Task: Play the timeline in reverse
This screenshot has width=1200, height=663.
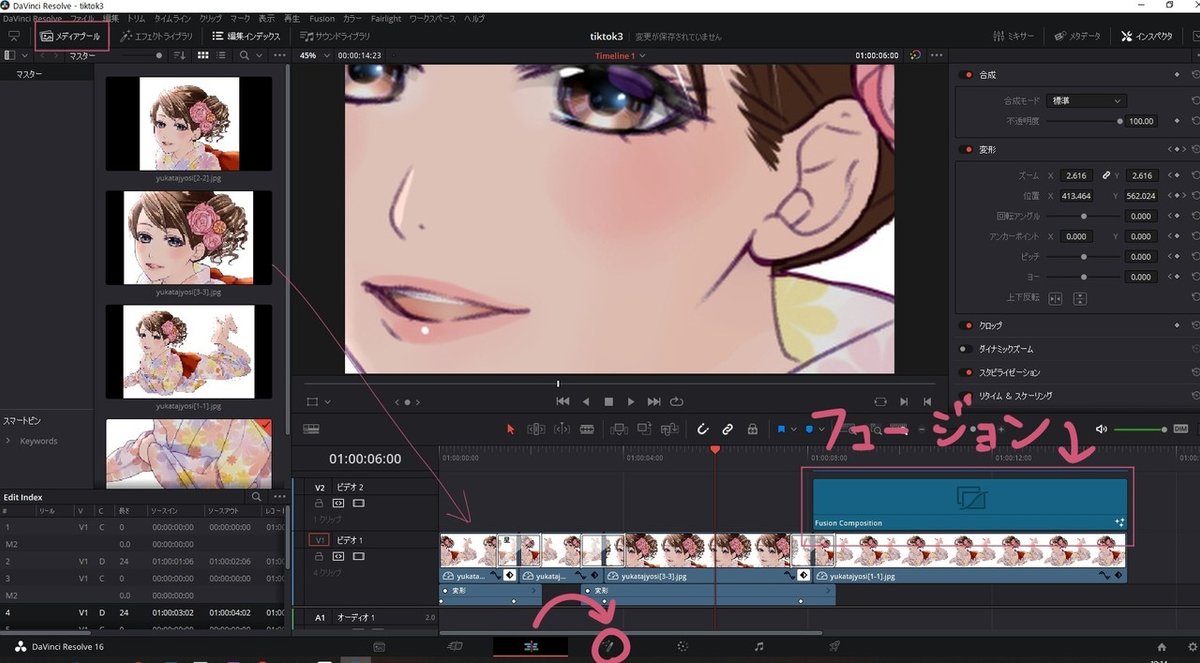Action: pos(586,401)
